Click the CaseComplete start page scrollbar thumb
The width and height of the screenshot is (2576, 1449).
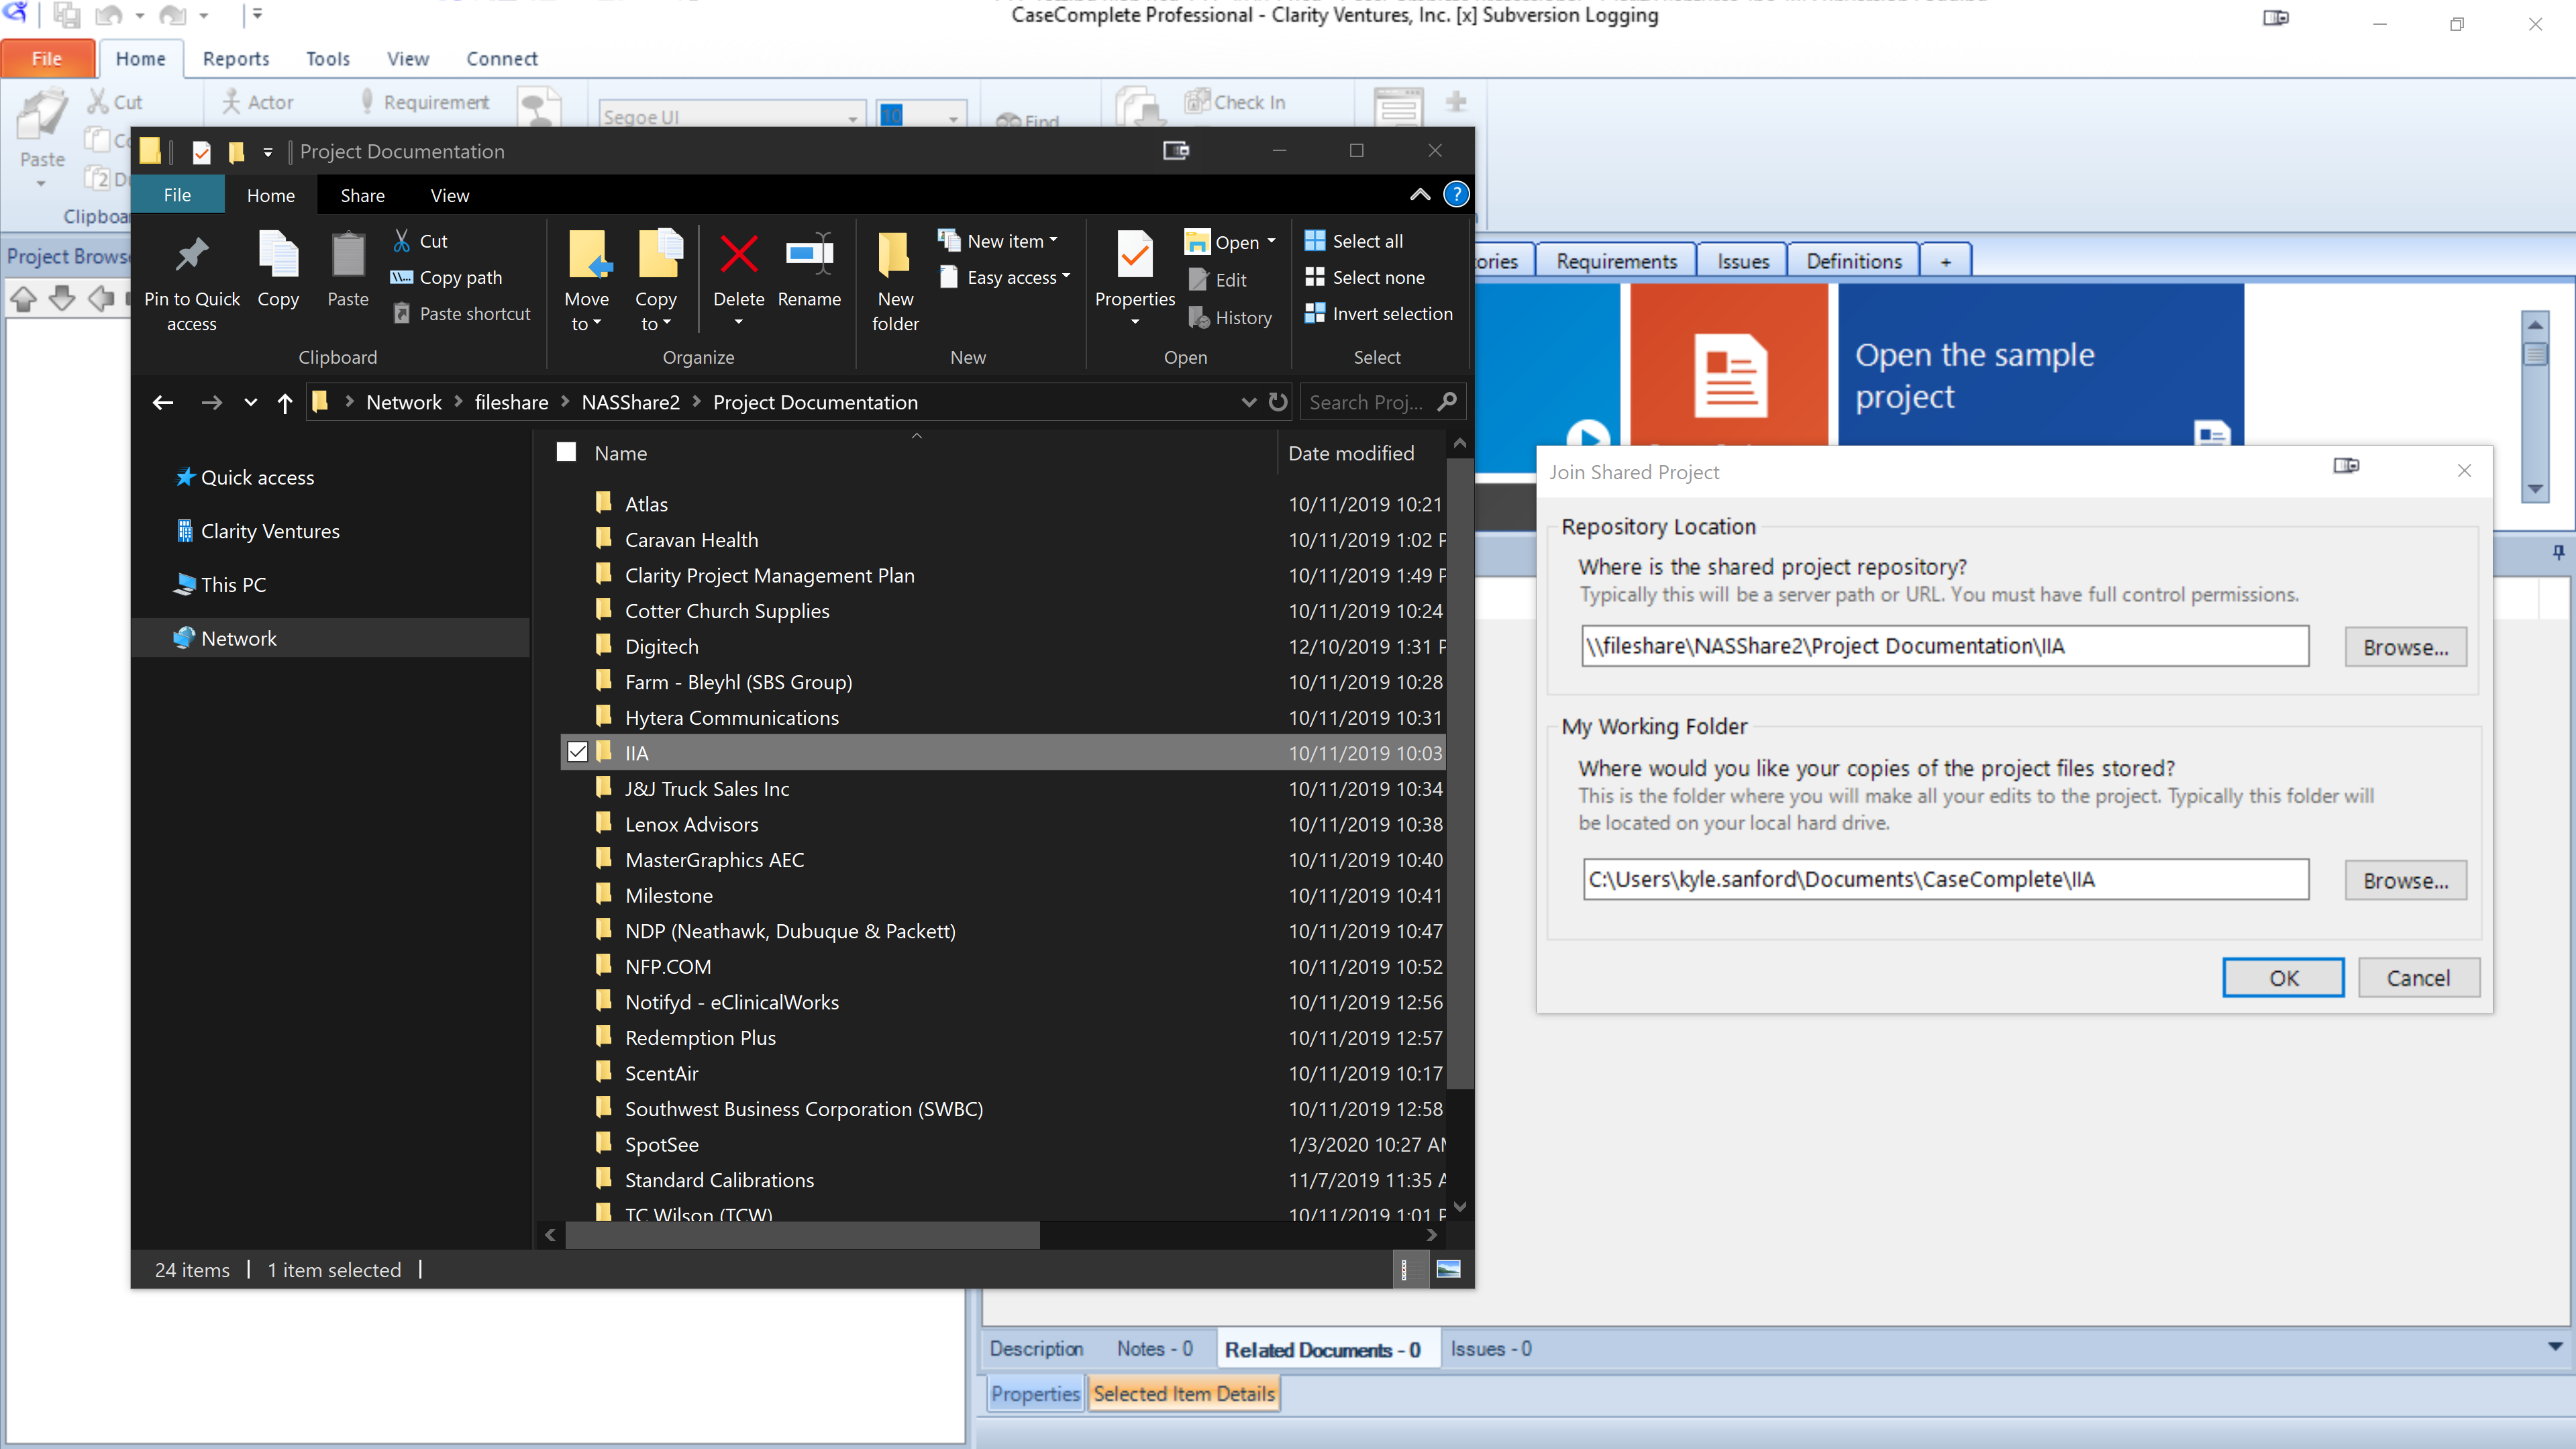[x=2534, y=353]
